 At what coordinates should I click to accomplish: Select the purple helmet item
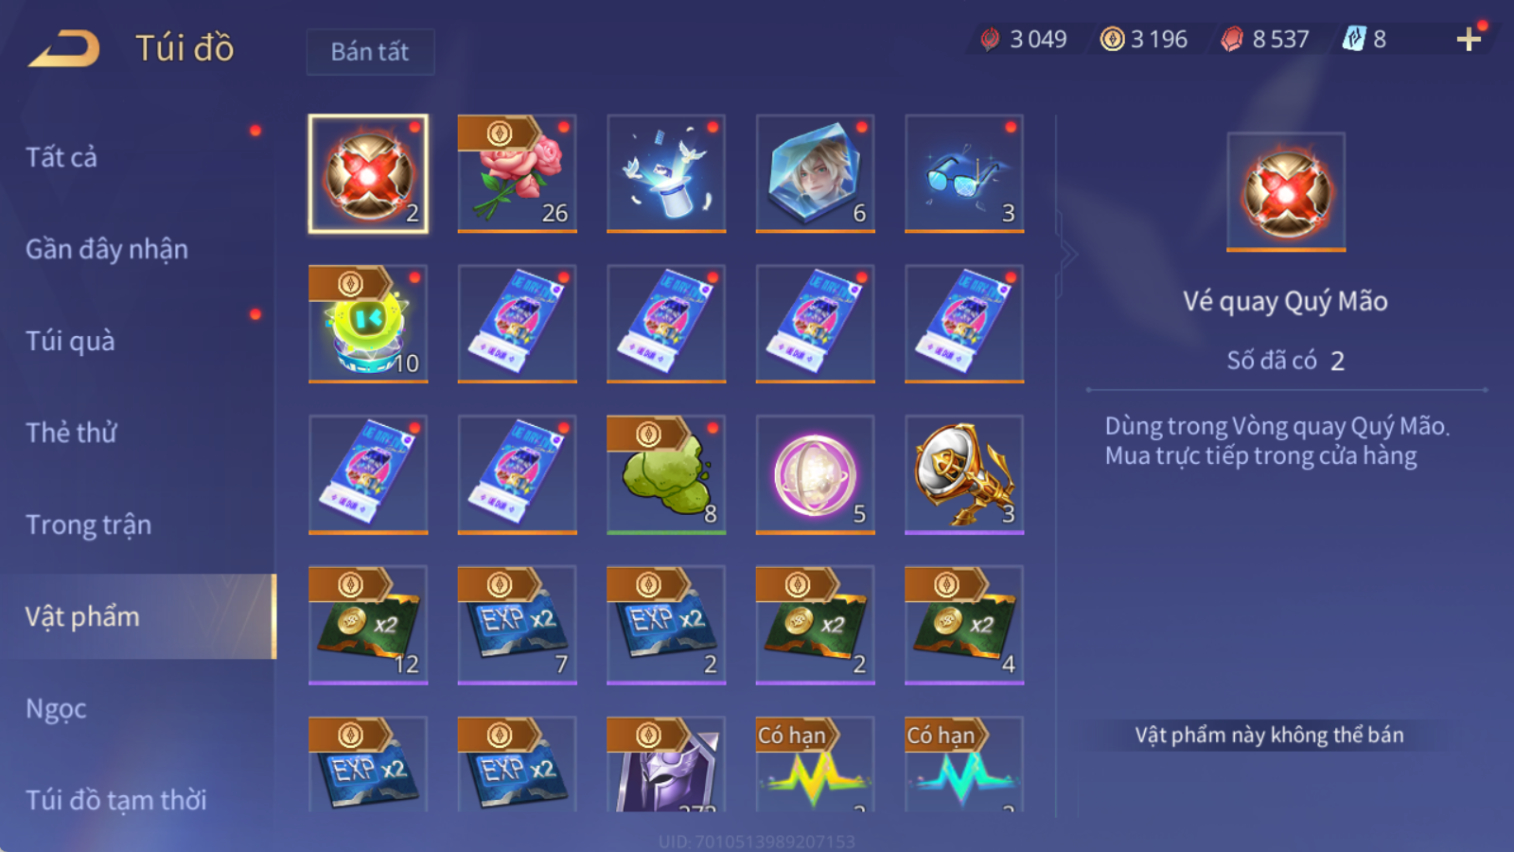point(666,765)
